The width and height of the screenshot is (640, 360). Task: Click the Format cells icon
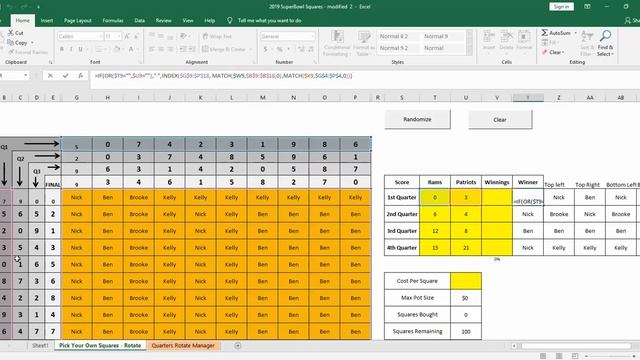(524, 37)
